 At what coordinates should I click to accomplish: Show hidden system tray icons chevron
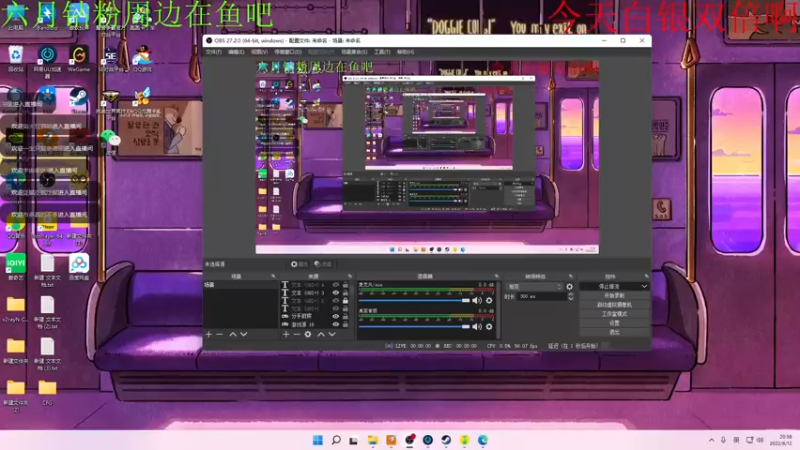(x=711, y=440)
